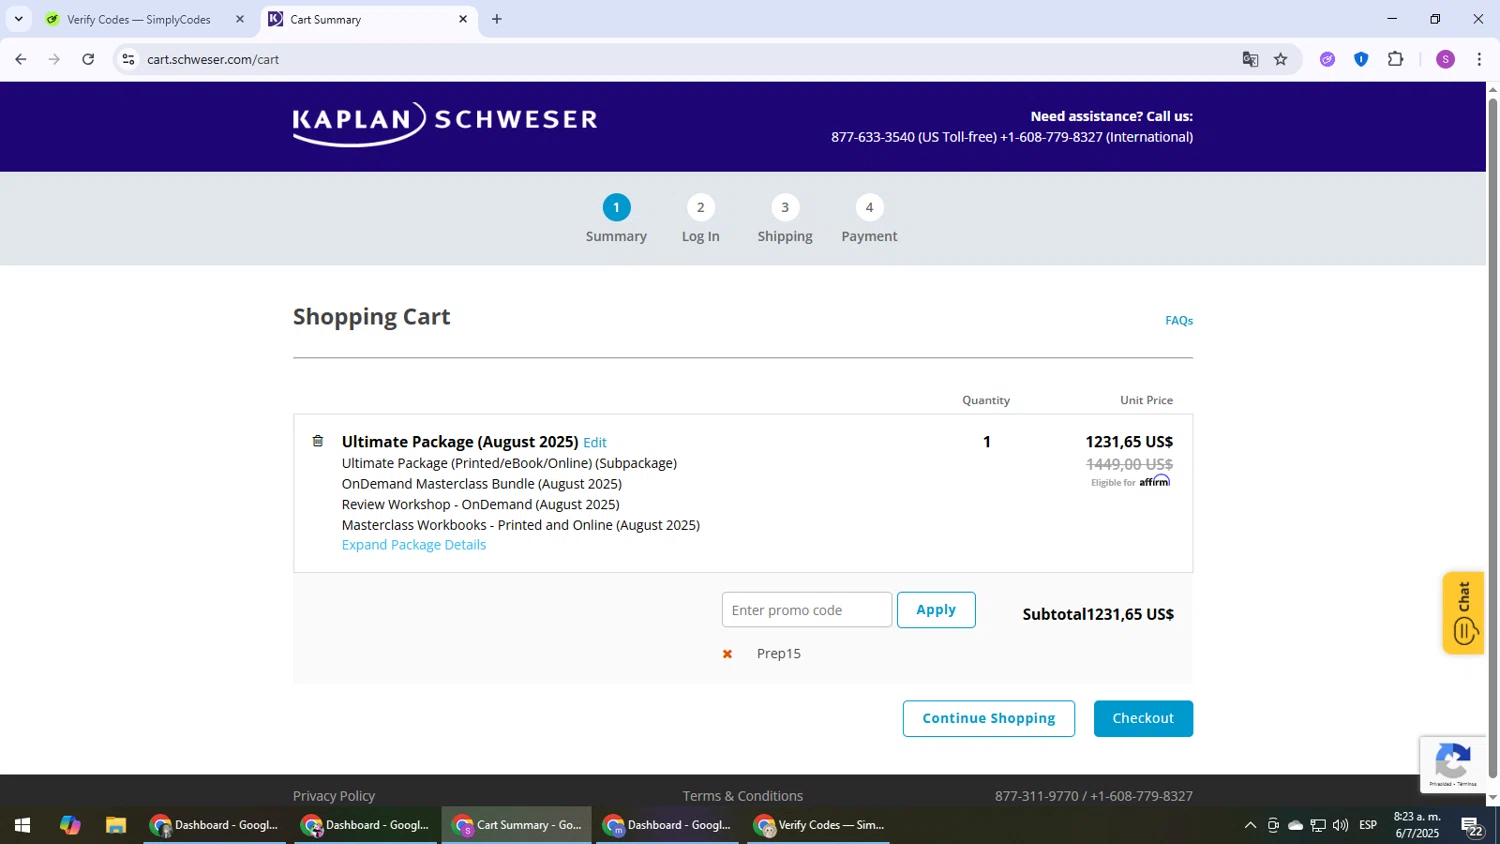Image resolution: width=1500 pixels, height=844 pixels.
Task: Show hidden system tray icons
Action: 1250,825
